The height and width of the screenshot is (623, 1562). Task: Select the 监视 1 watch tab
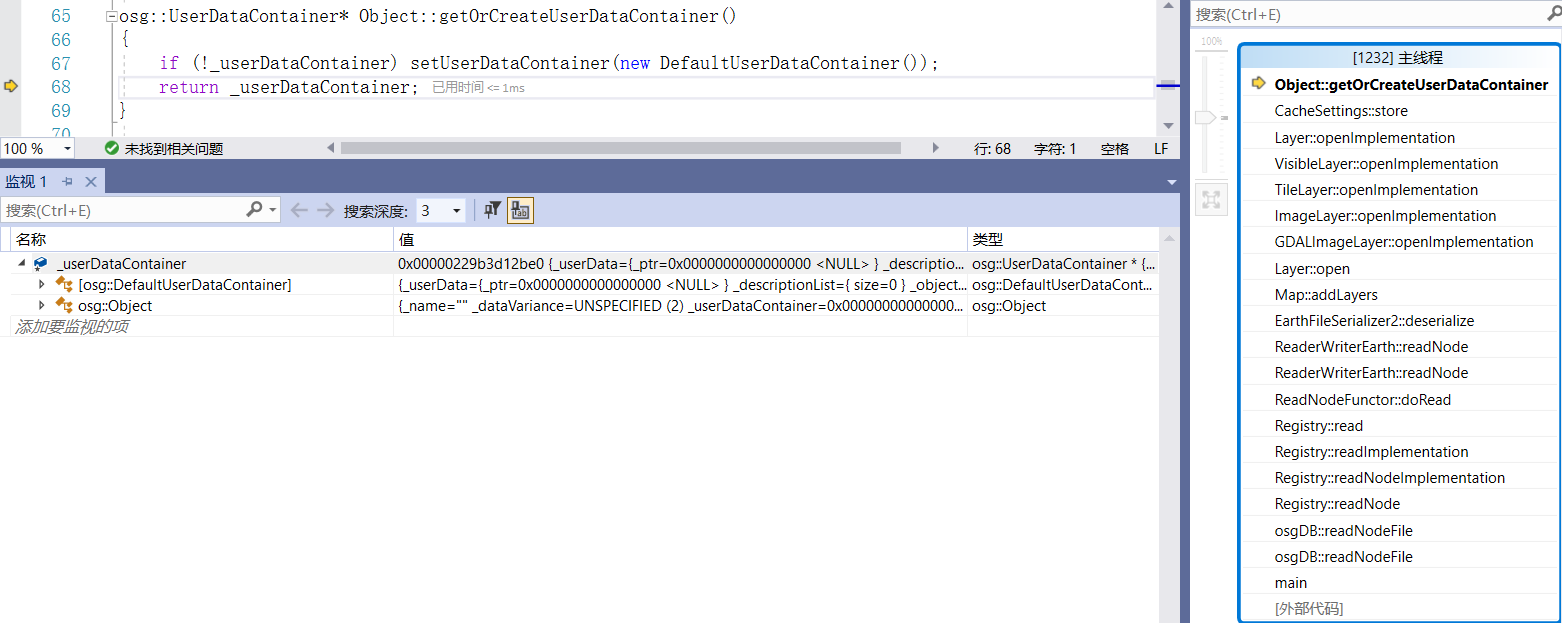click(x=27, y=181)
